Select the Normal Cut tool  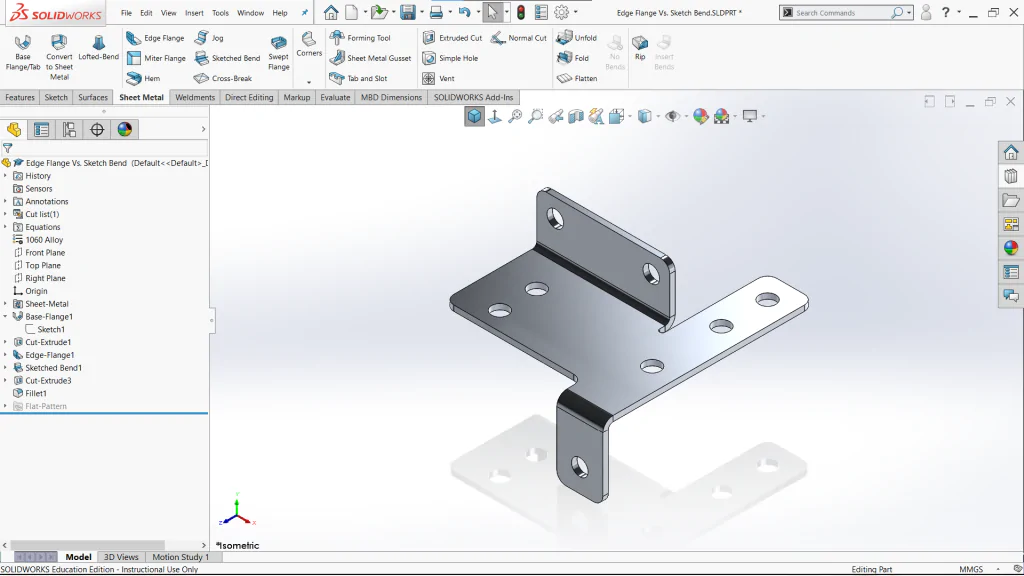click(519, 38)
